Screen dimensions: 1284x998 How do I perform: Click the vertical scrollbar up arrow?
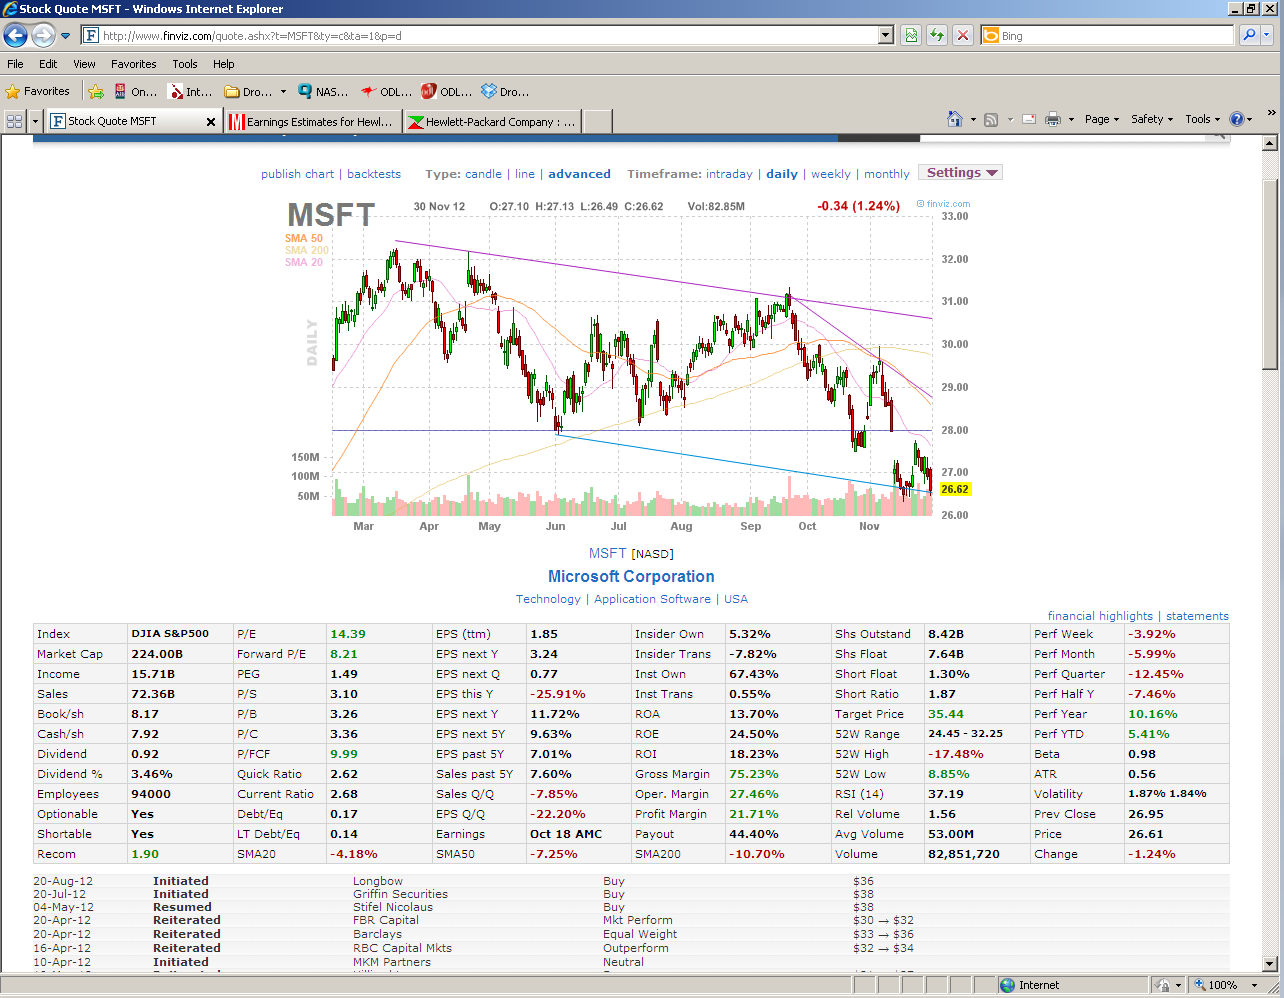point(1271,143)
